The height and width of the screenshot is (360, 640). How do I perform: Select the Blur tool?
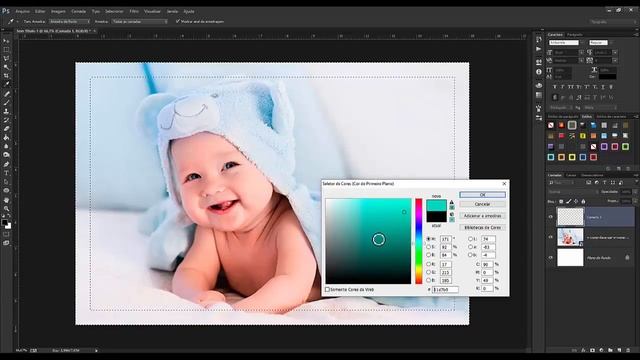pos(6,146)
